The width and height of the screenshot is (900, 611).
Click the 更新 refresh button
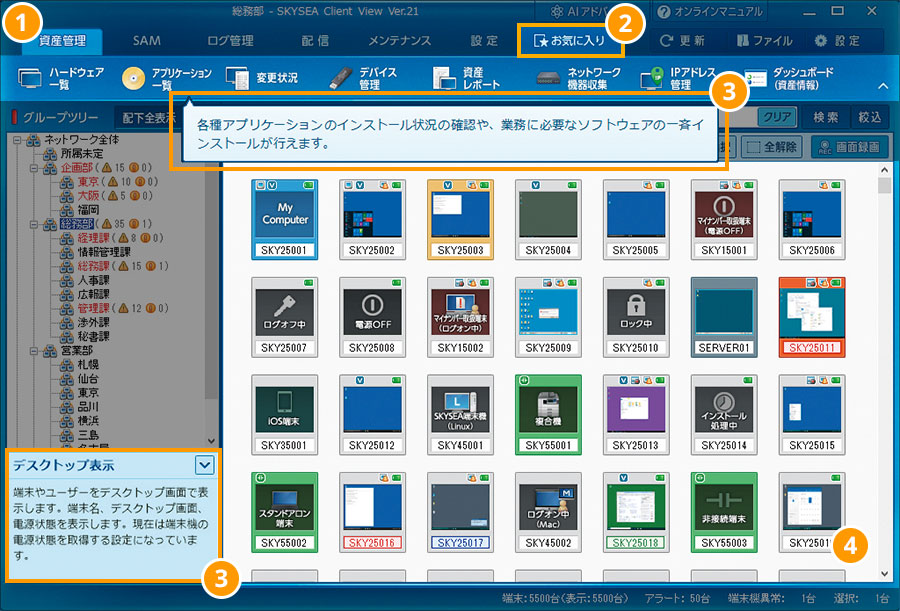[x=683, y=41]
